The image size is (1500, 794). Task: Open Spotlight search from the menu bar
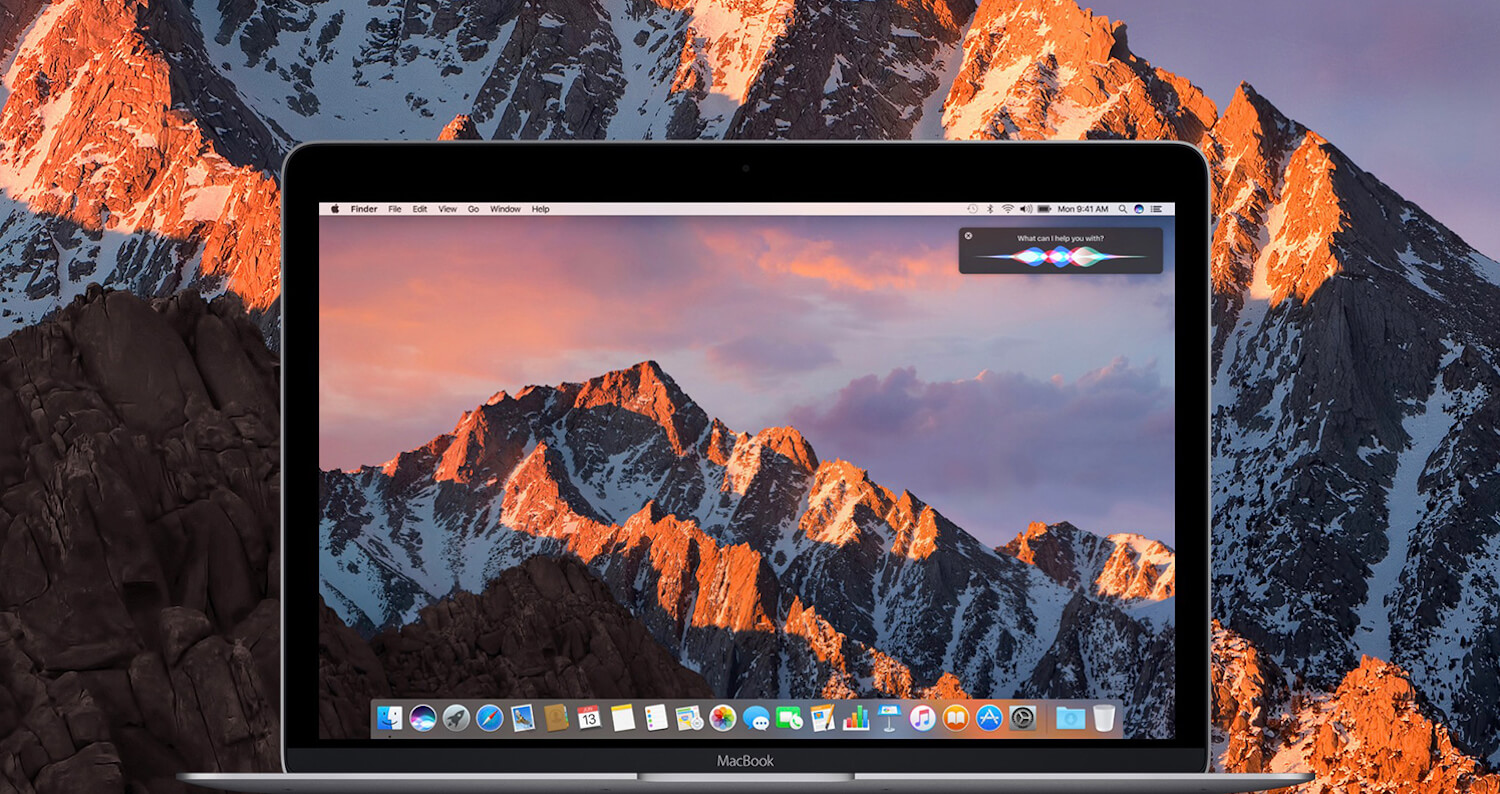click(1122, 208)
